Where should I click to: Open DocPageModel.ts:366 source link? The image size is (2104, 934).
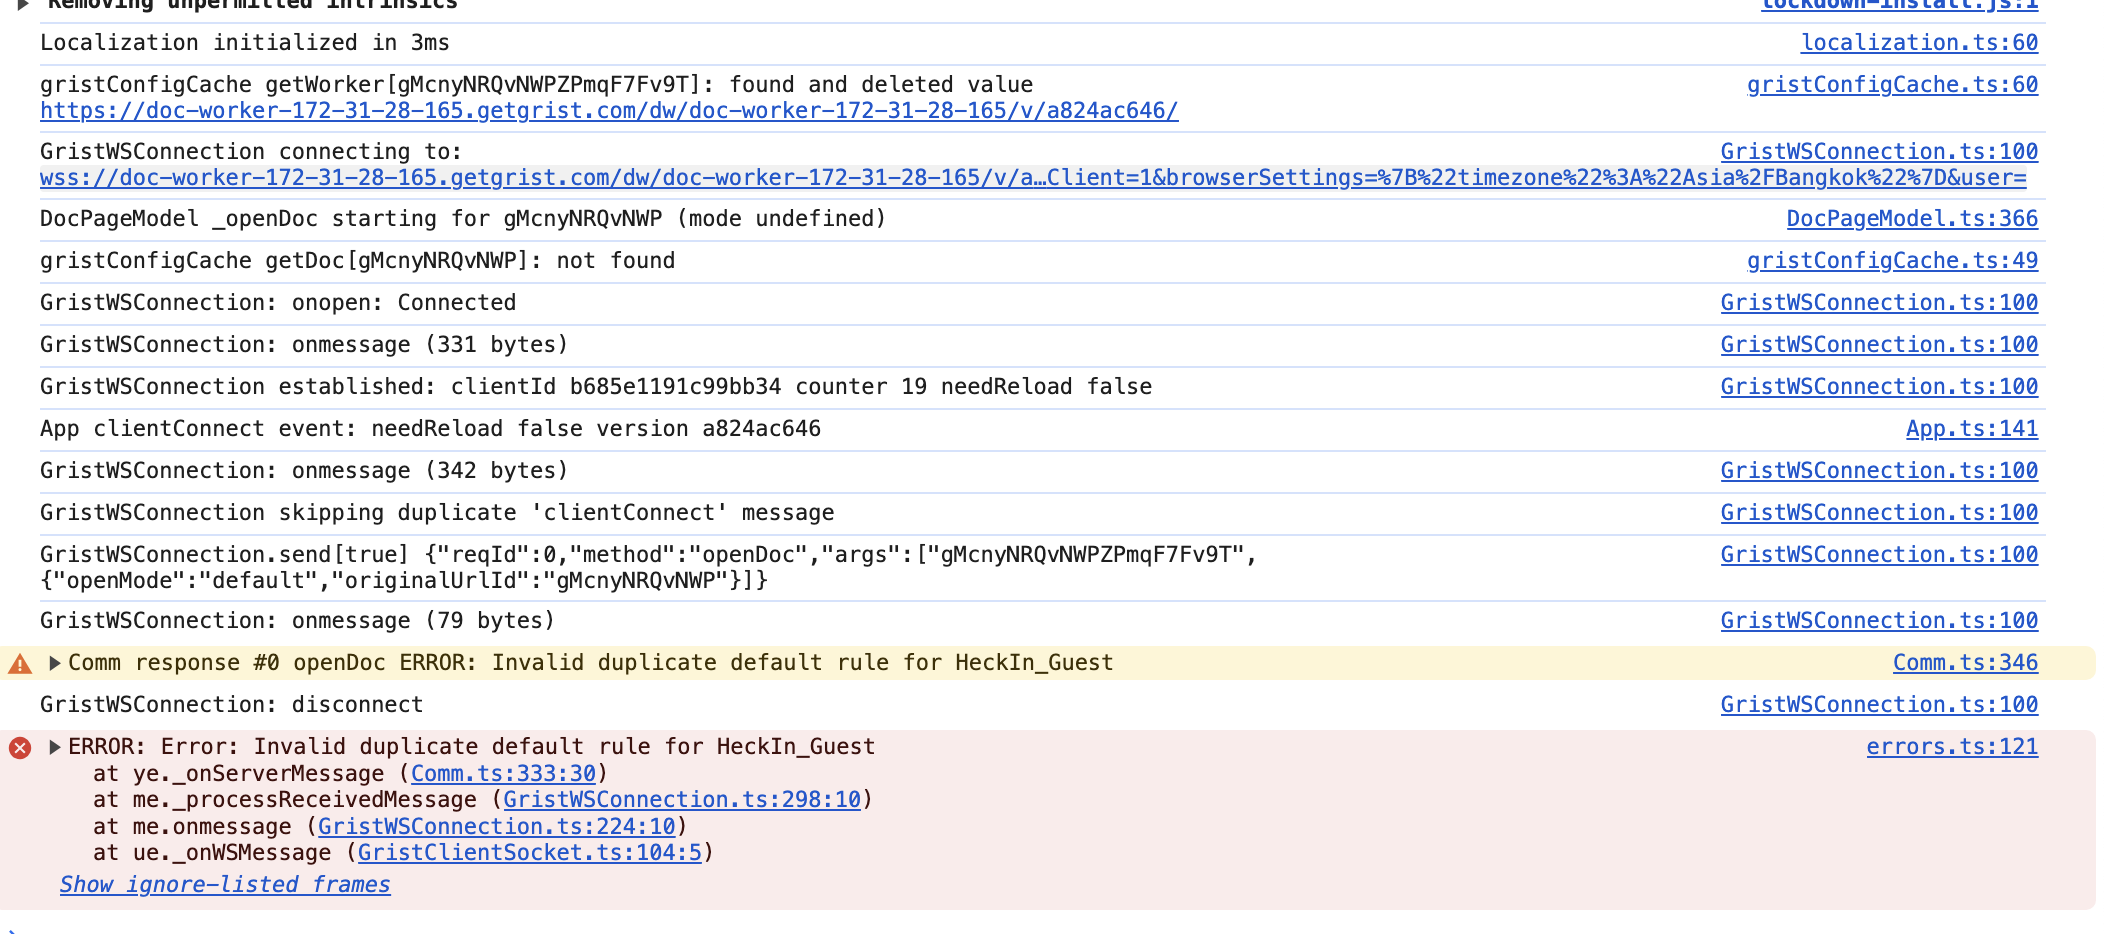1912,219
